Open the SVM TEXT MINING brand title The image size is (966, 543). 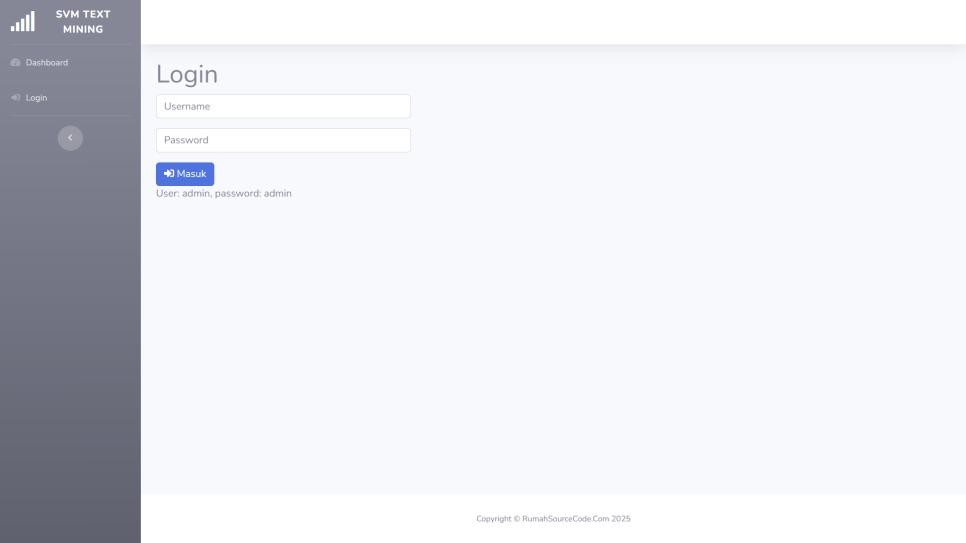point(83,21)
